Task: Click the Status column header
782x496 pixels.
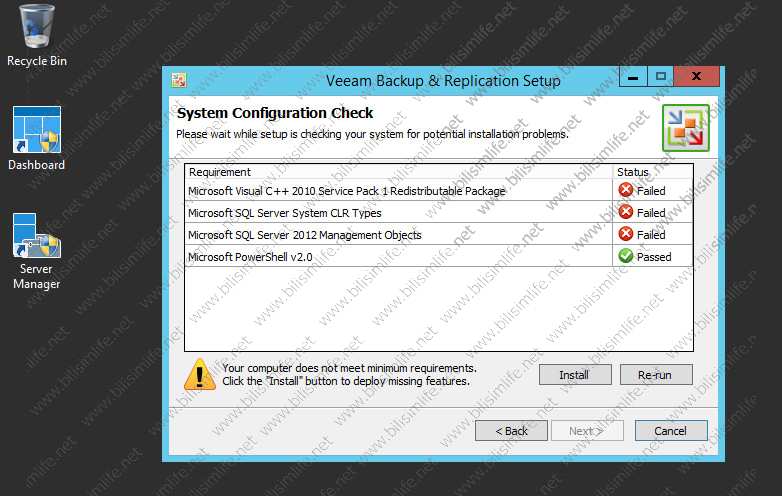Action: (653, 172)
